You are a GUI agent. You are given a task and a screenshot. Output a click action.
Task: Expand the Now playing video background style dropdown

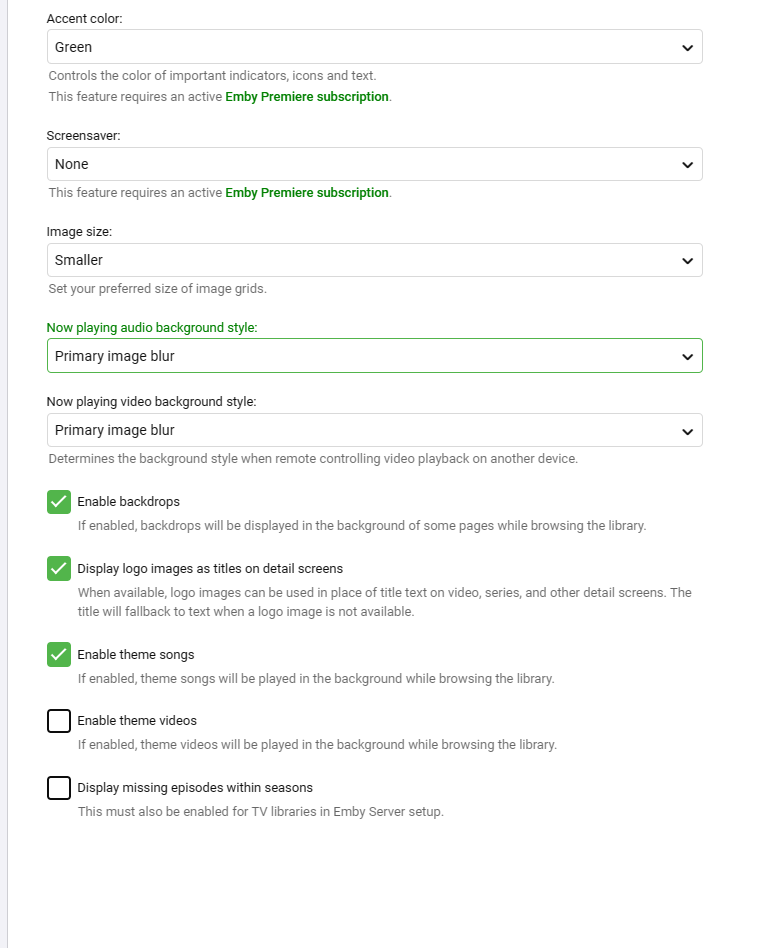click(x=374, y=430)
